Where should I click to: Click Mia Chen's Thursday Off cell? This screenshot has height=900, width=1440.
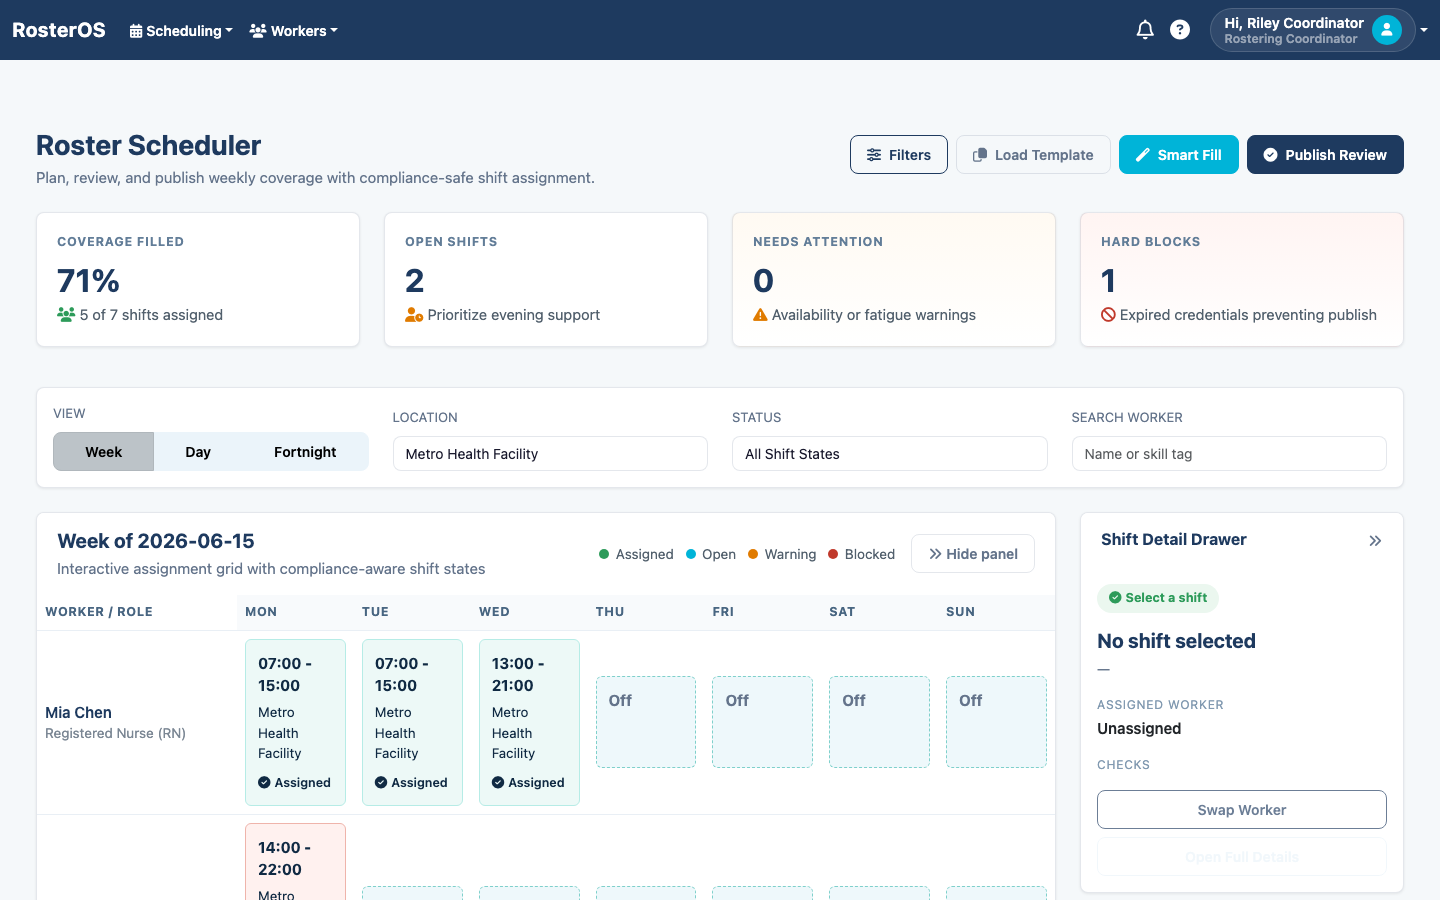point(646,722)
